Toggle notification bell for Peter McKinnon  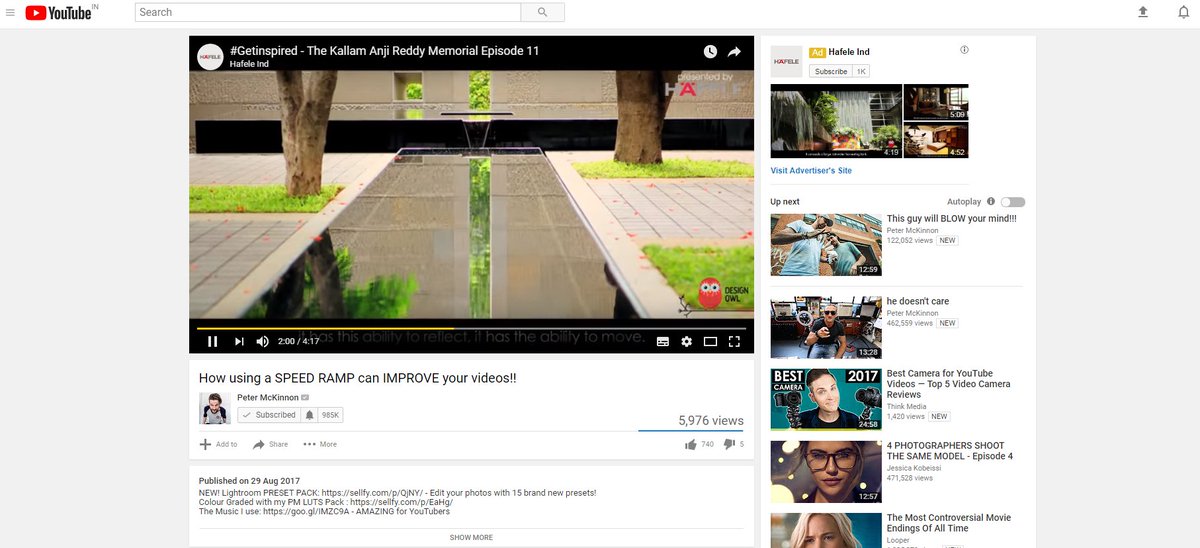tap(310, 415)
